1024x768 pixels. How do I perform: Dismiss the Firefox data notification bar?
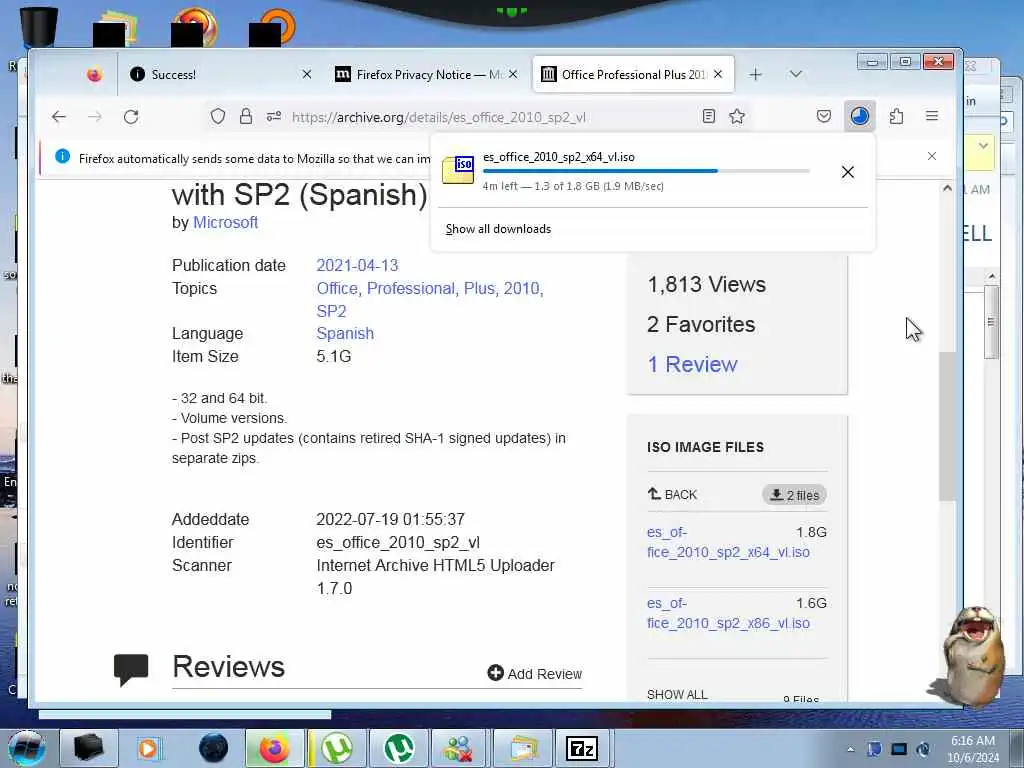pos(932,156)
